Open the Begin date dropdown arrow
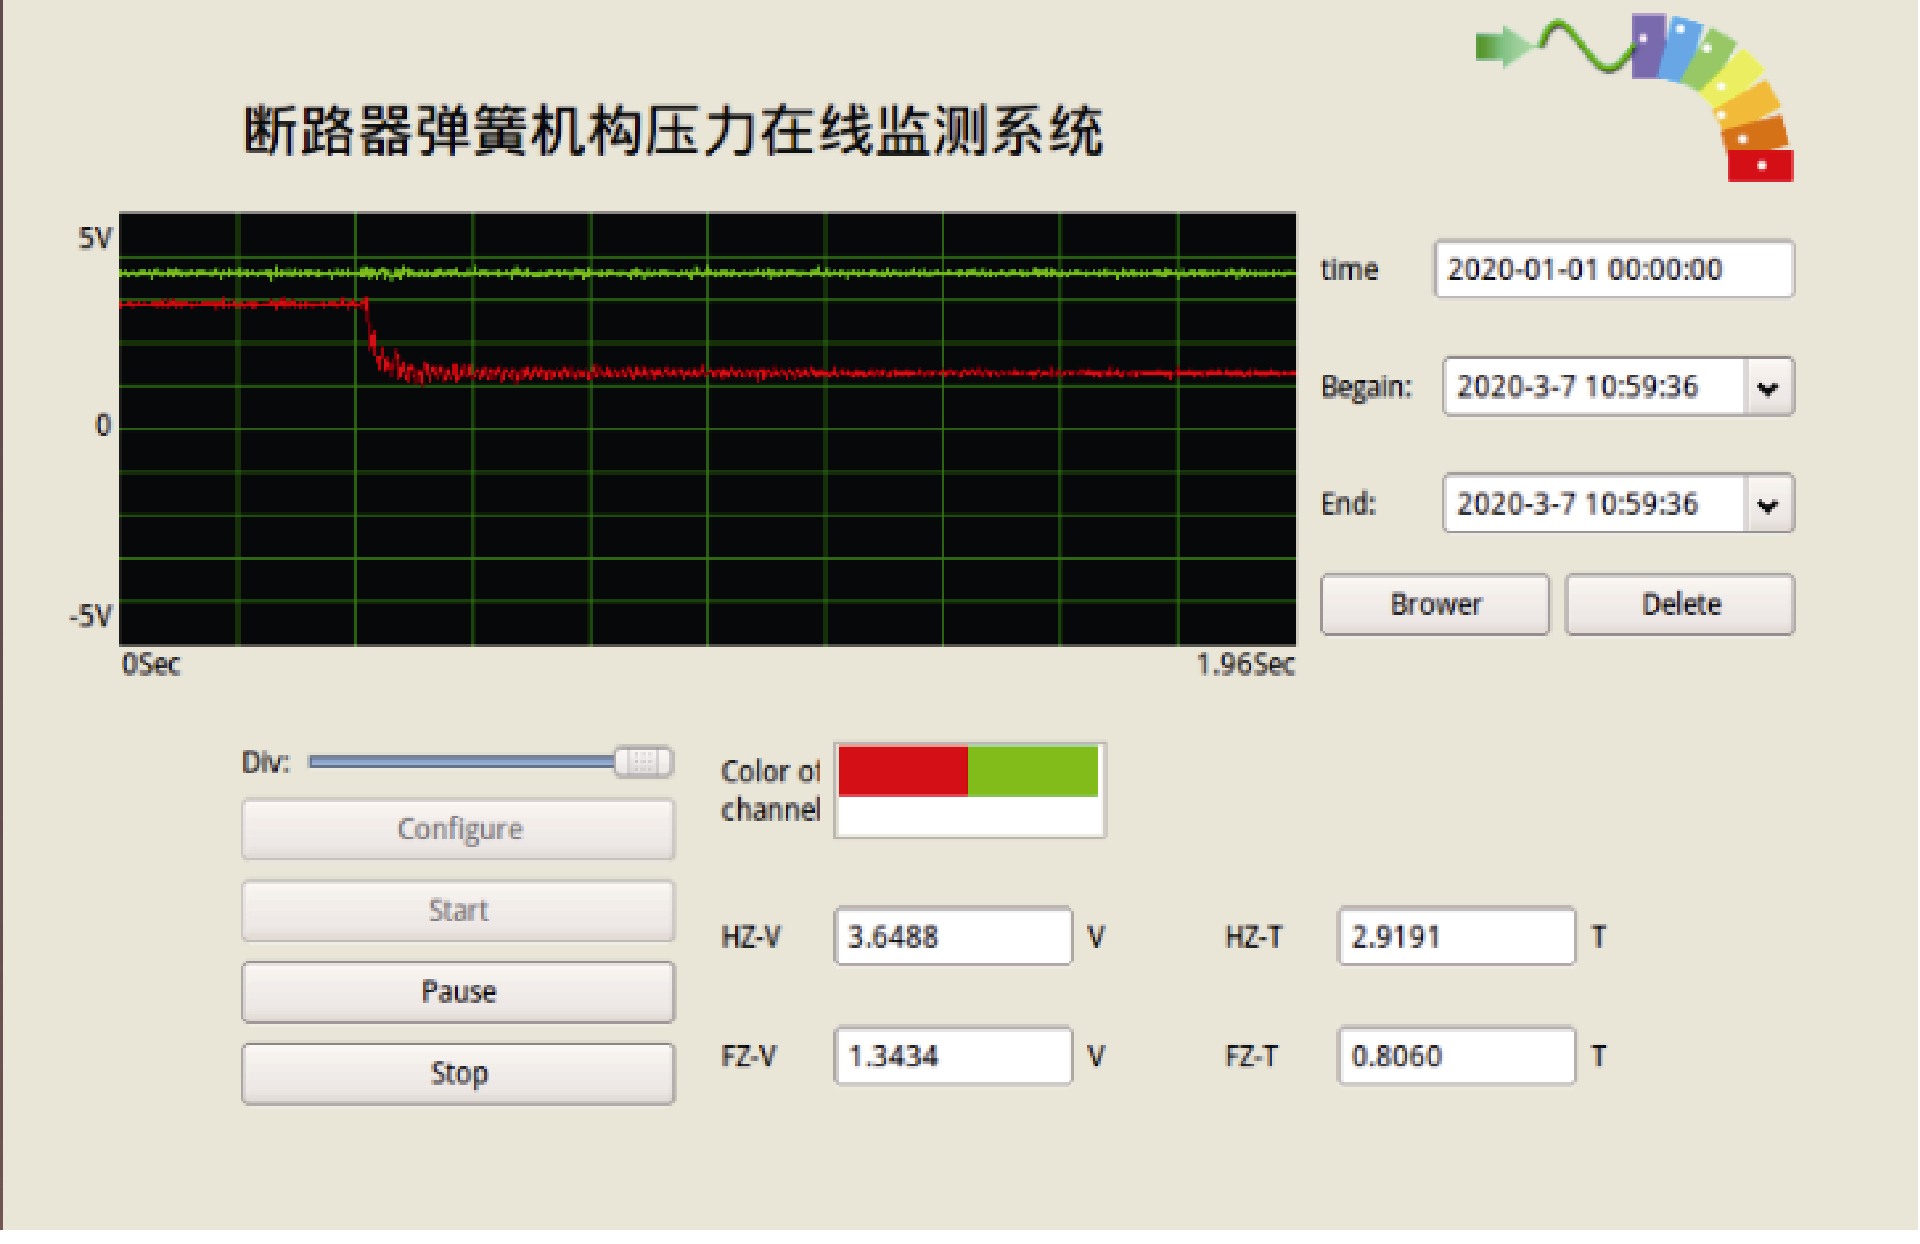The height and width of the screenshot is (1244, 1920). click(1767, 387)
